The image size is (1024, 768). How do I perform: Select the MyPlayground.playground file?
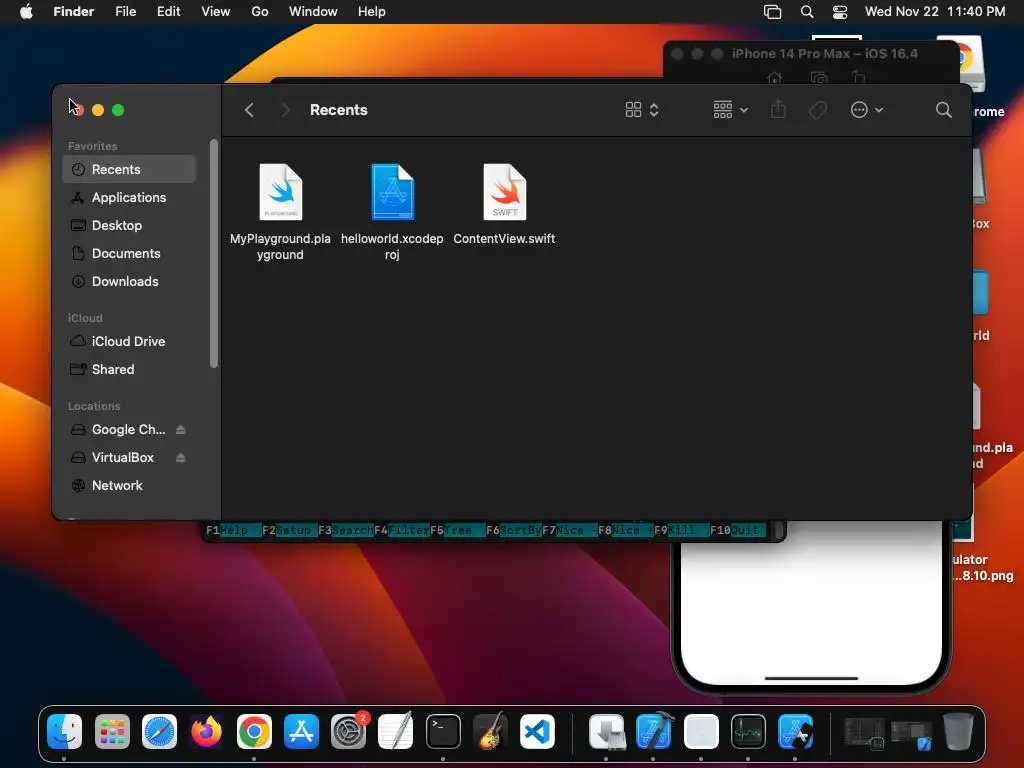tap(280, 212)
